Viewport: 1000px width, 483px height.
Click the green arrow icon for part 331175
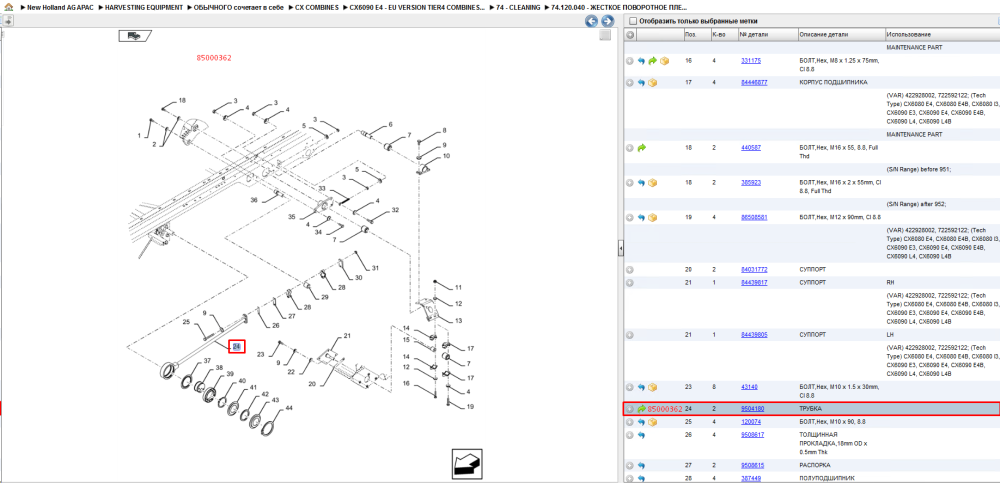tap(652, 61)
